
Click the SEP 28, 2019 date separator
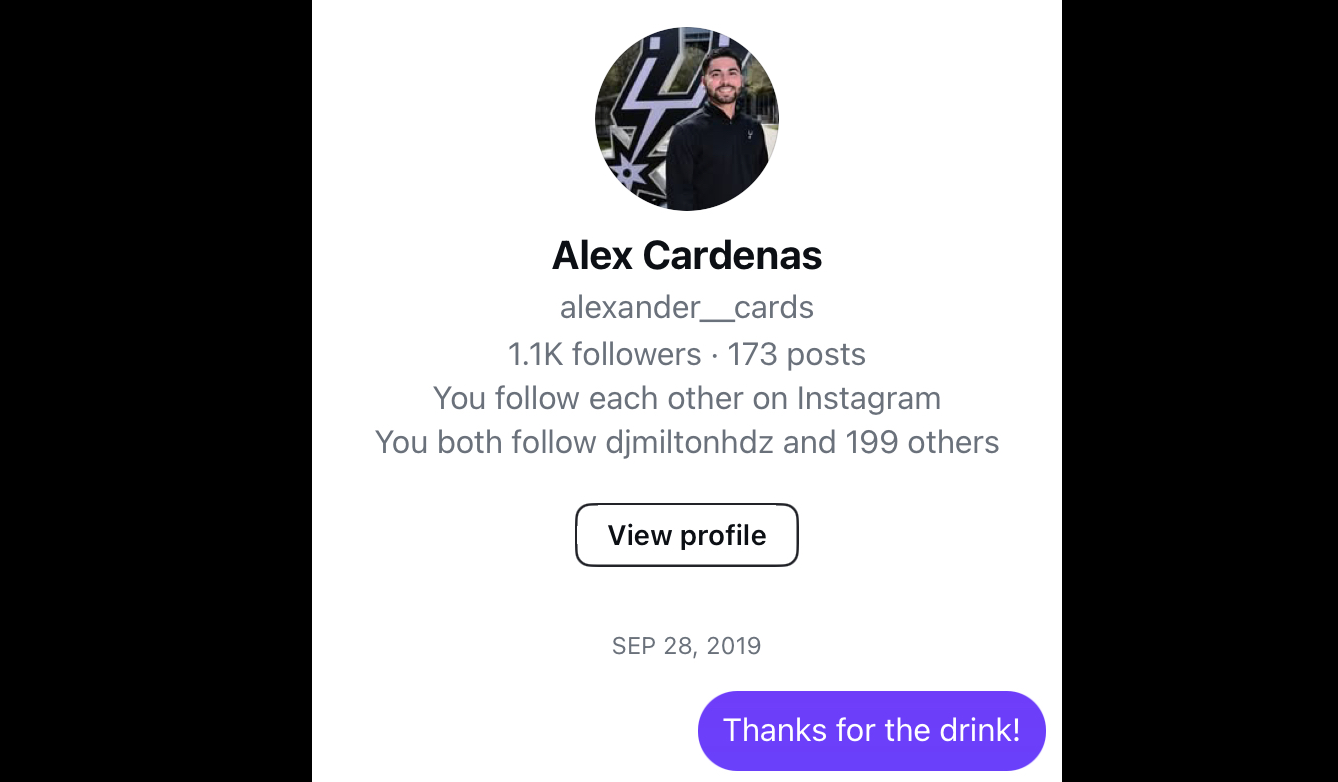687,646
